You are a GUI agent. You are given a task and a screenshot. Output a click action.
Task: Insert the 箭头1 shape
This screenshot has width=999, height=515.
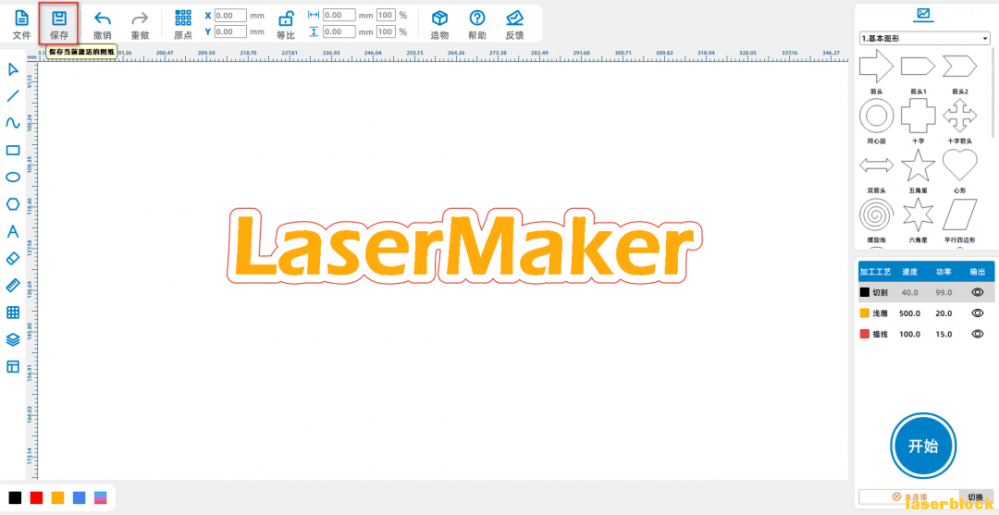click(918, 66)
